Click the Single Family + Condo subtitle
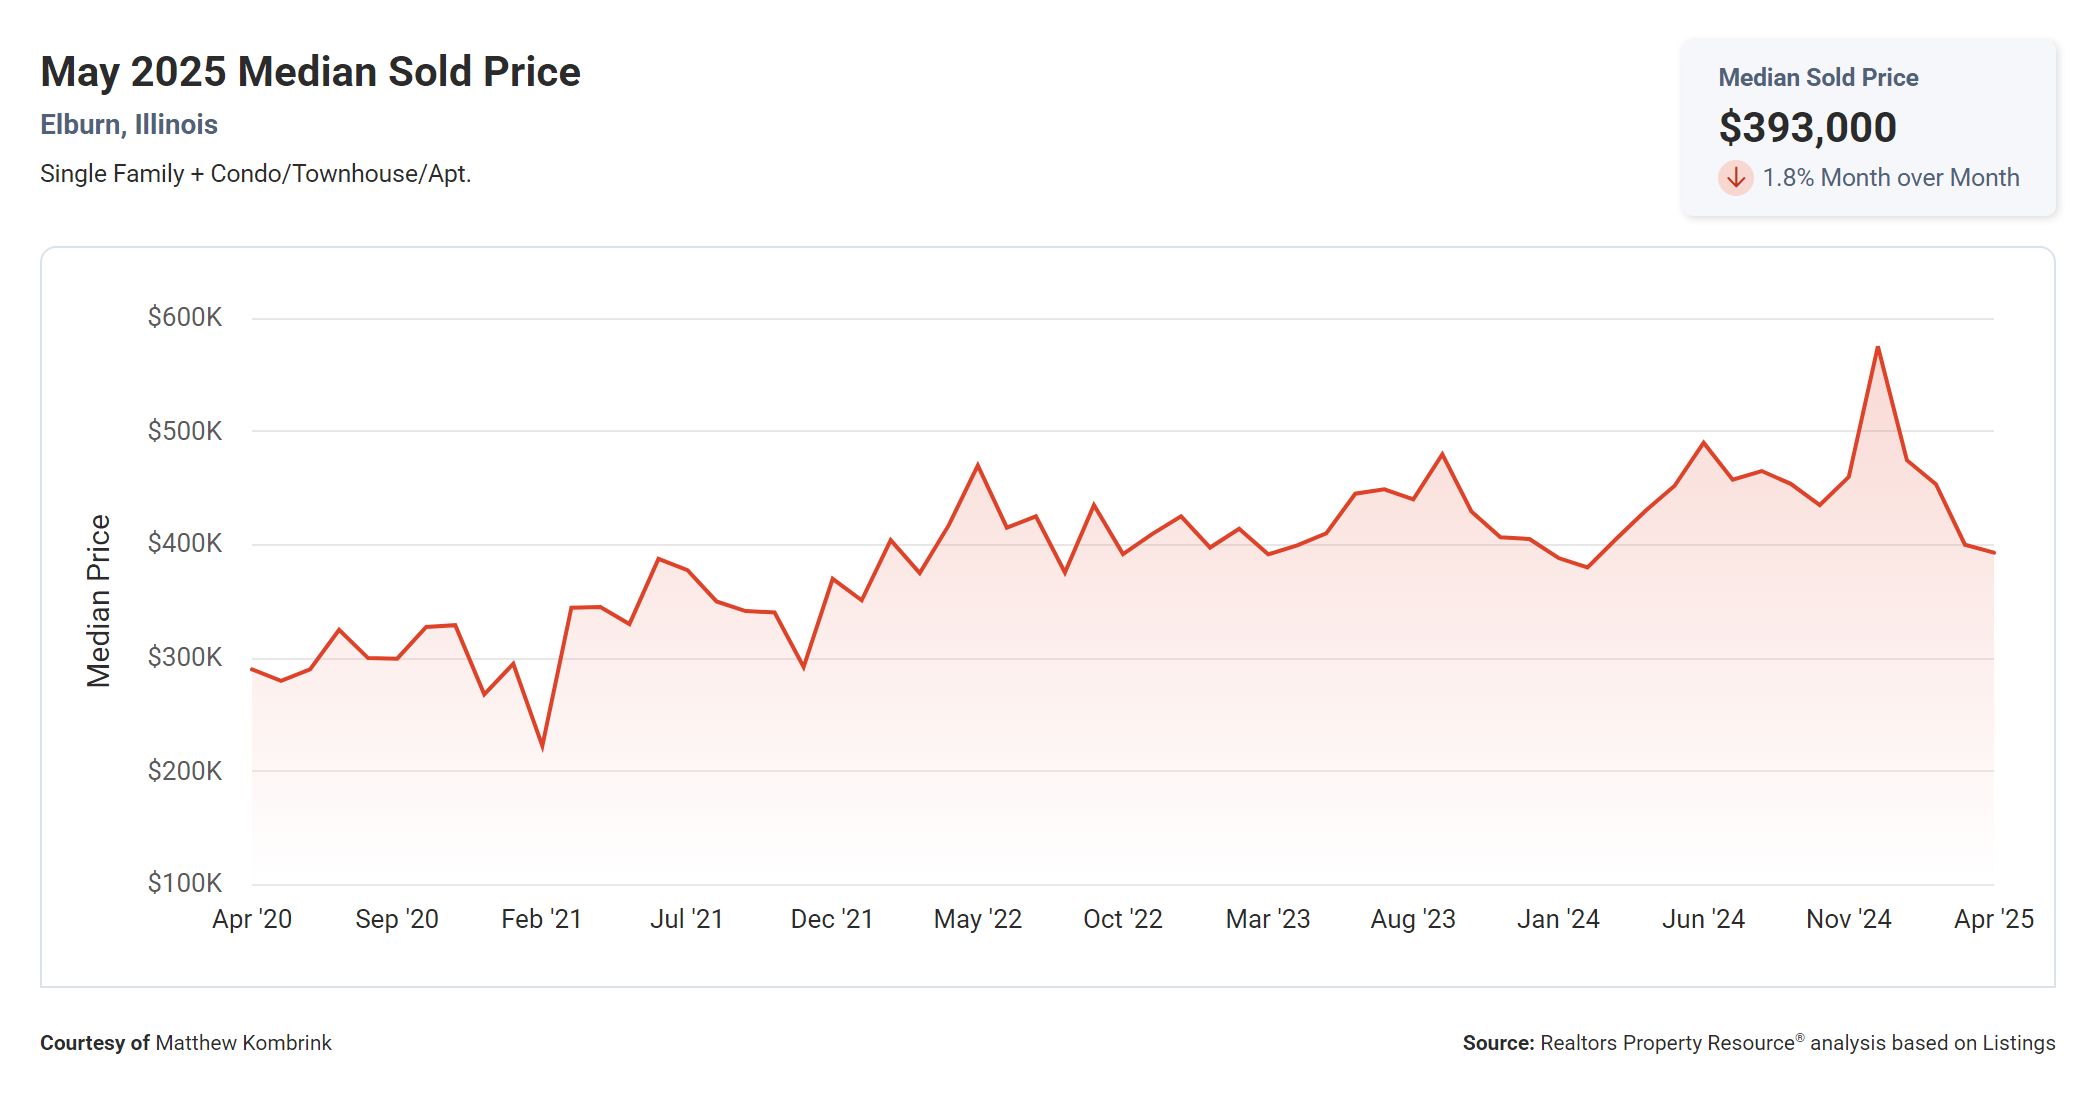 (255, 174)
